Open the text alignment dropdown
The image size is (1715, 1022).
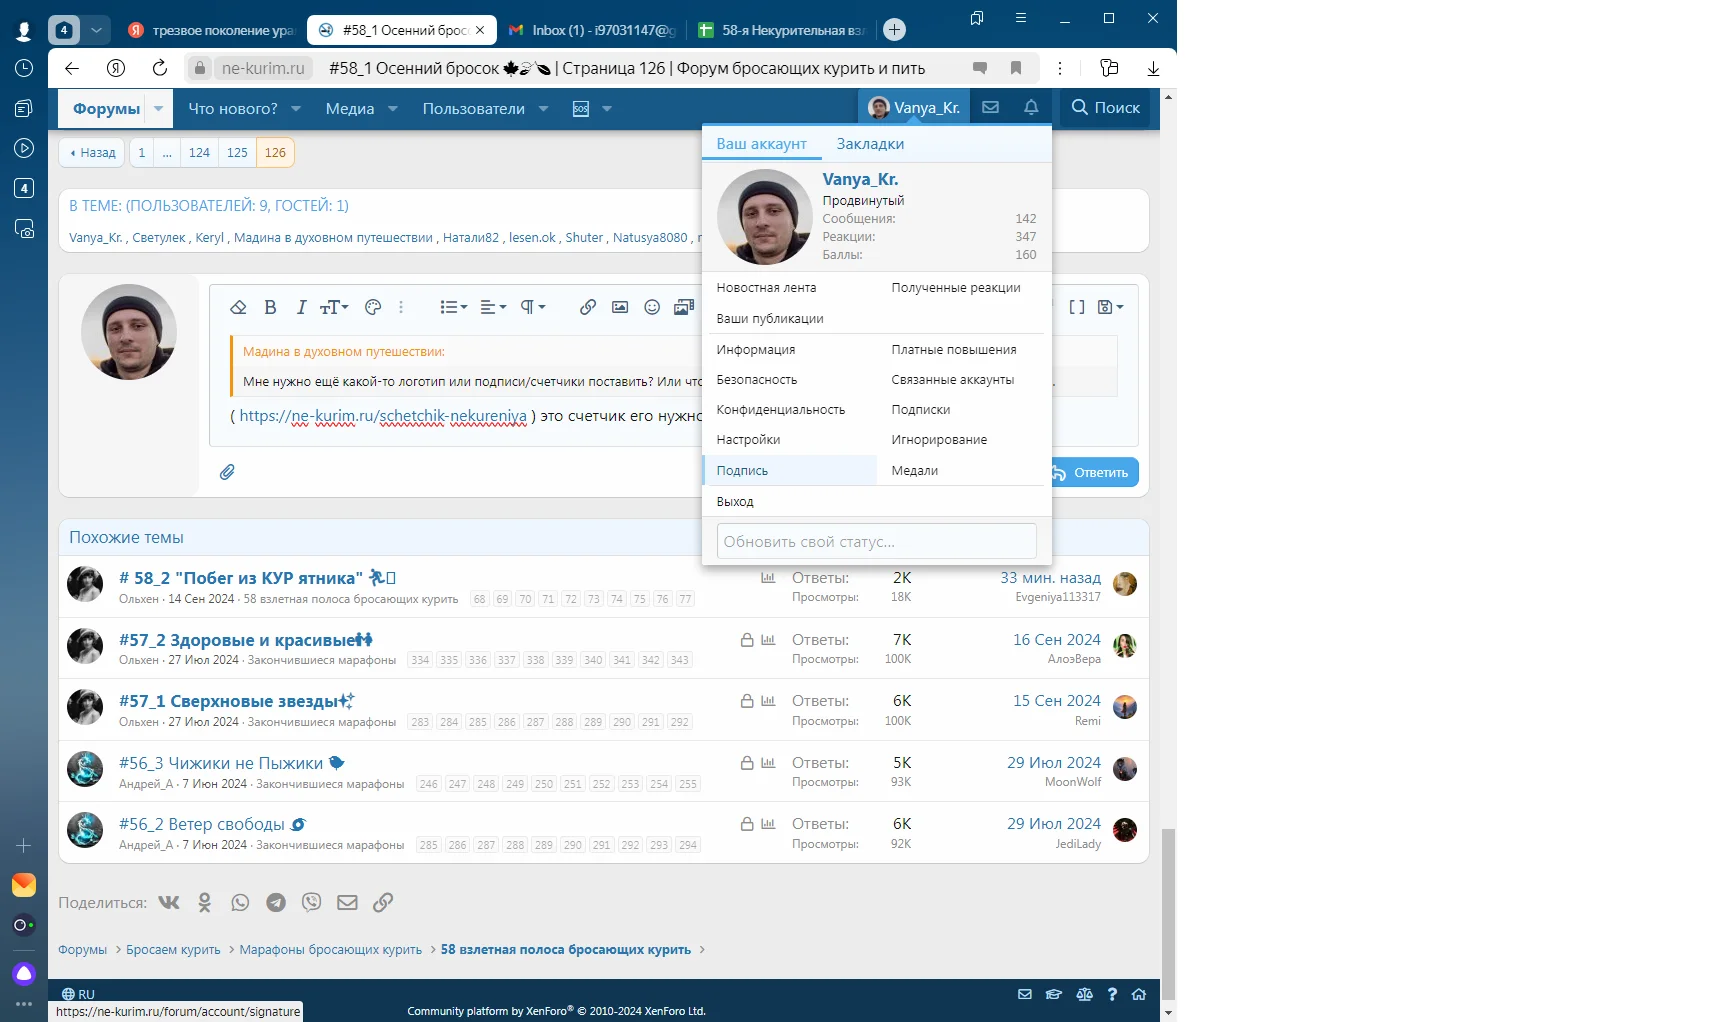tap(493, 307)
